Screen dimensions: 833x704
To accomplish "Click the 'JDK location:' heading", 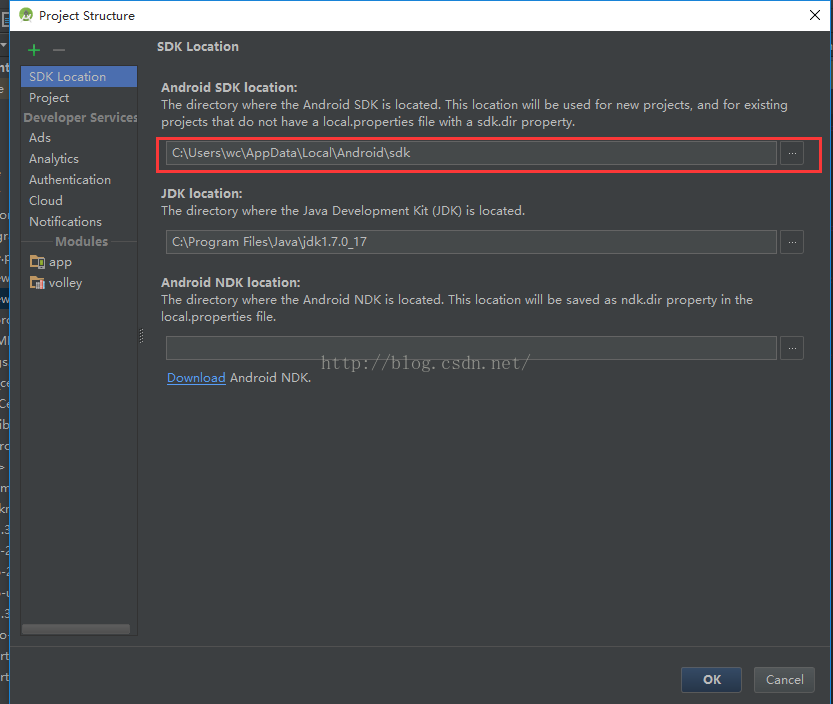I will [201, 193].
